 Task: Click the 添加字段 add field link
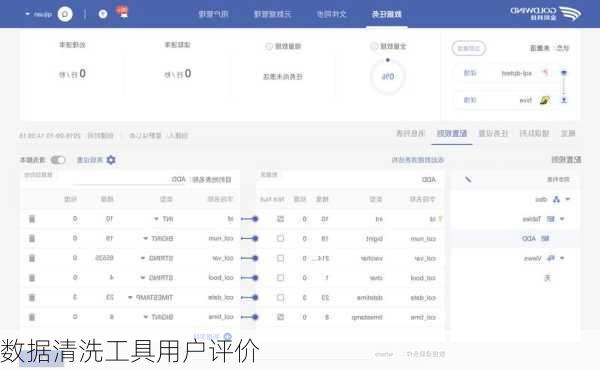206,336
